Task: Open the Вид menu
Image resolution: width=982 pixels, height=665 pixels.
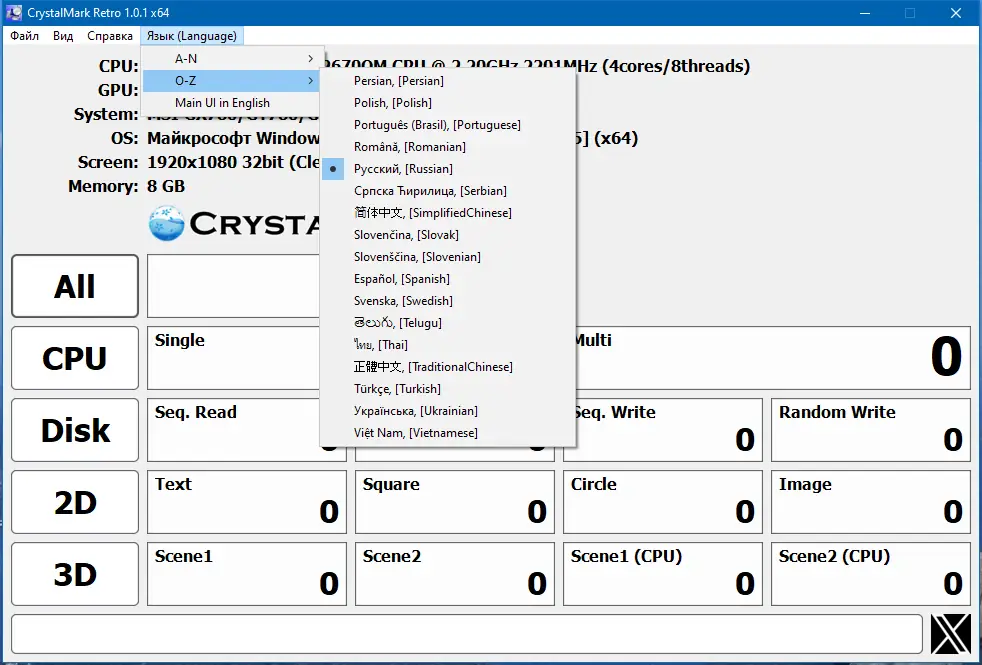Action: pyautogui.click(x=63, y=36)
